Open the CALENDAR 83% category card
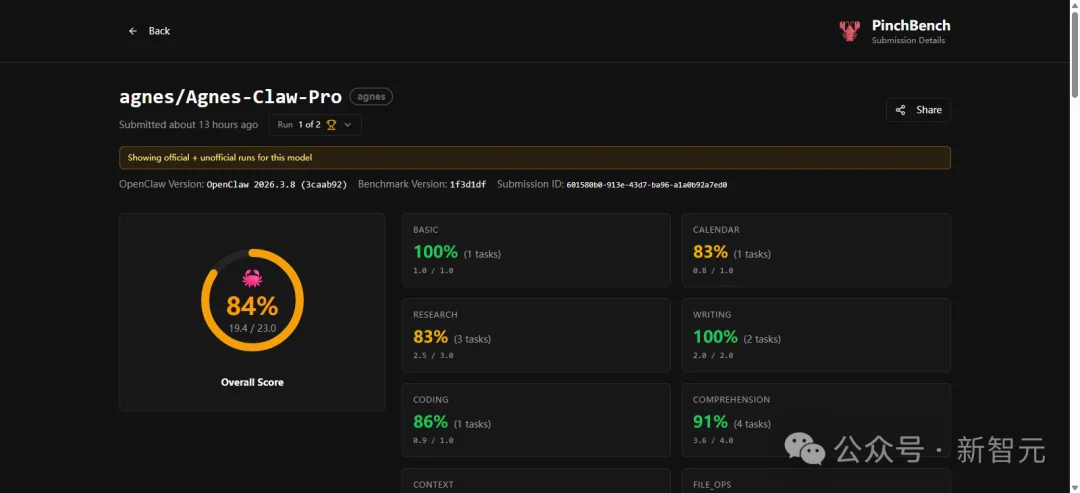The width and height of the screenshot is (1080, 493). click(x=815, y=250)
